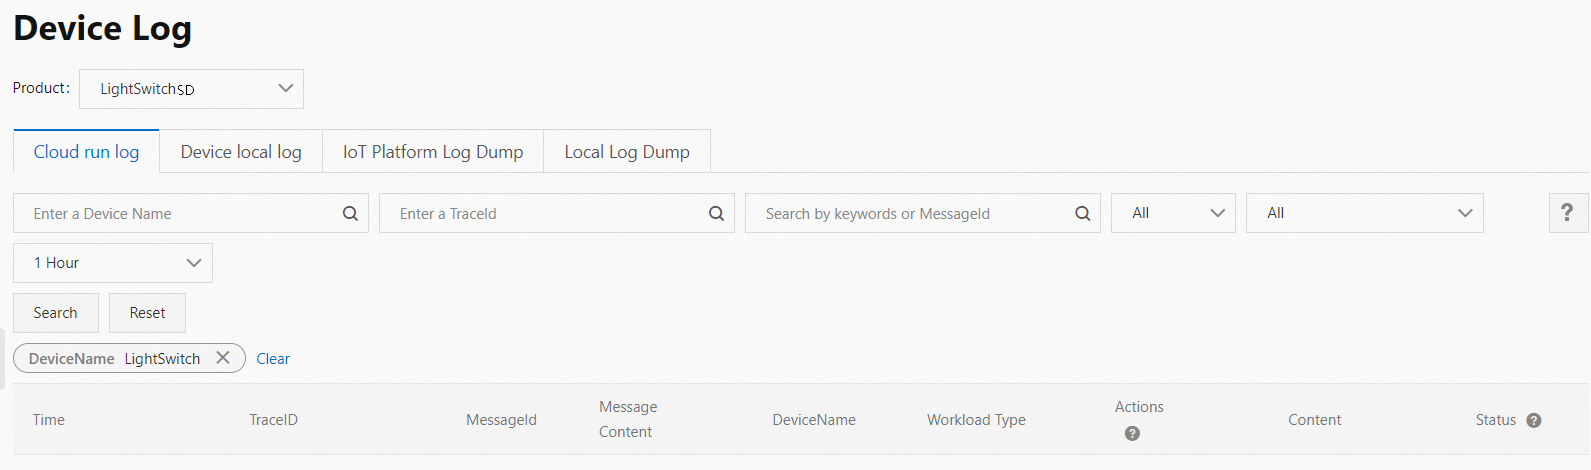The height and width of the screenshot is (470, 1591).
Task: Click the TraceId search magnifier icon
Action: pyautogui.click(x=716, y=213)
